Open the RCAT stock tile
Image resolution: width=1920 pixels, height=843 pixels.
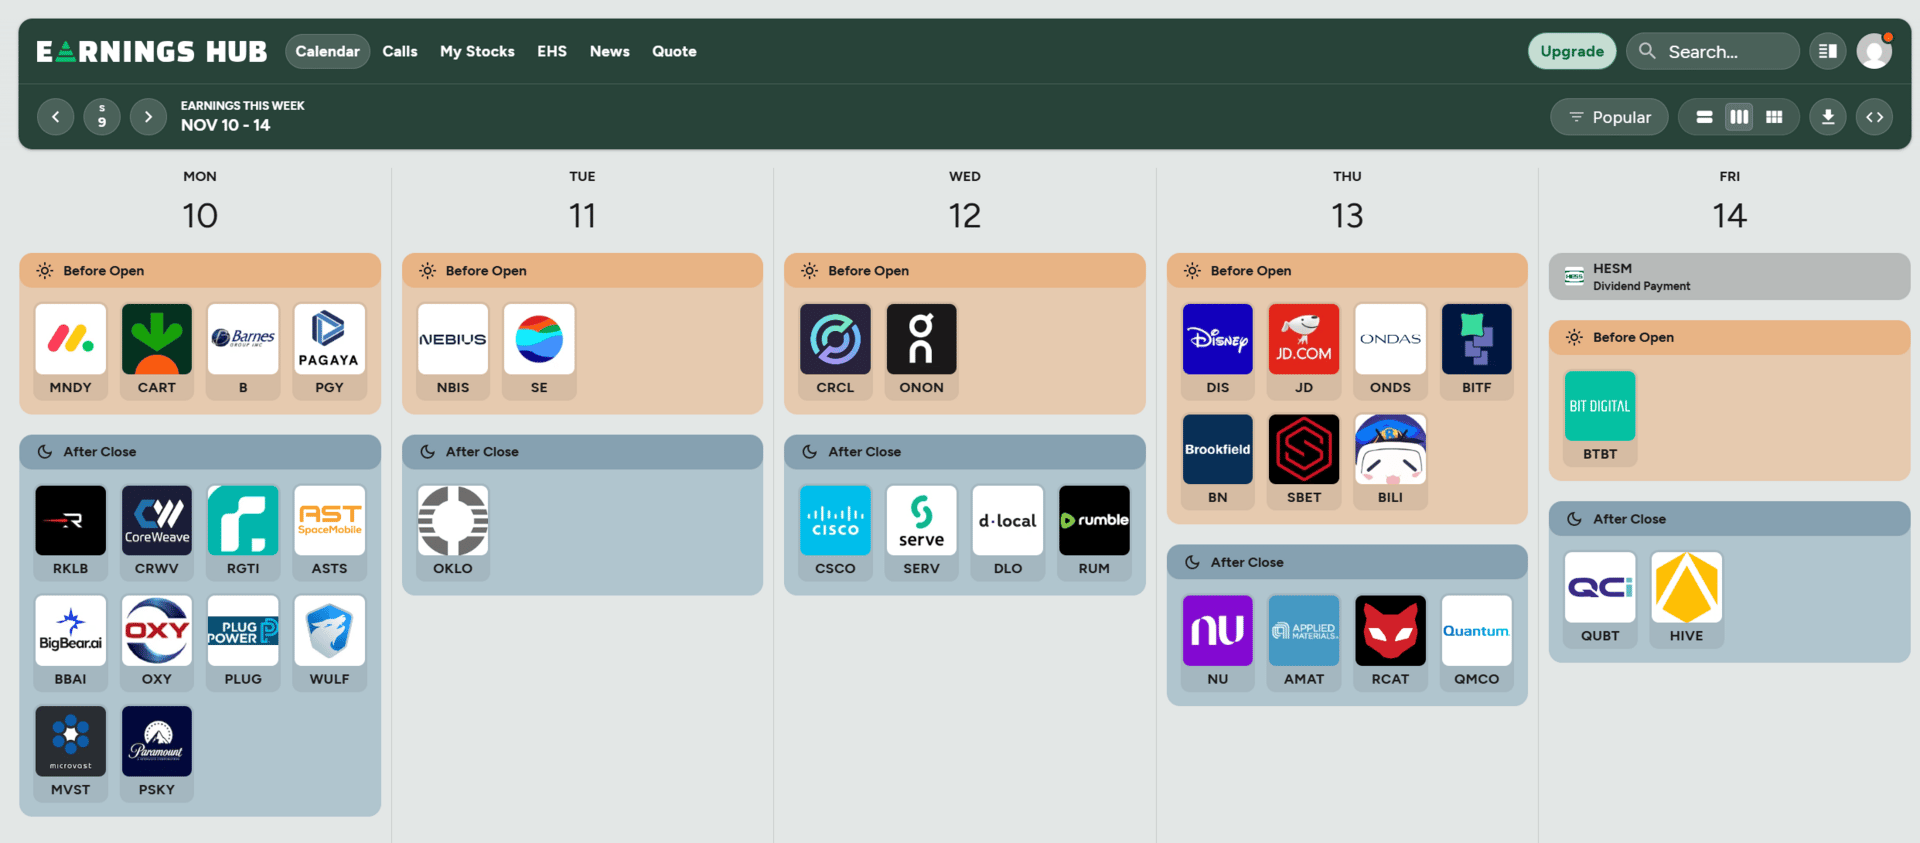coord(1390,643)
